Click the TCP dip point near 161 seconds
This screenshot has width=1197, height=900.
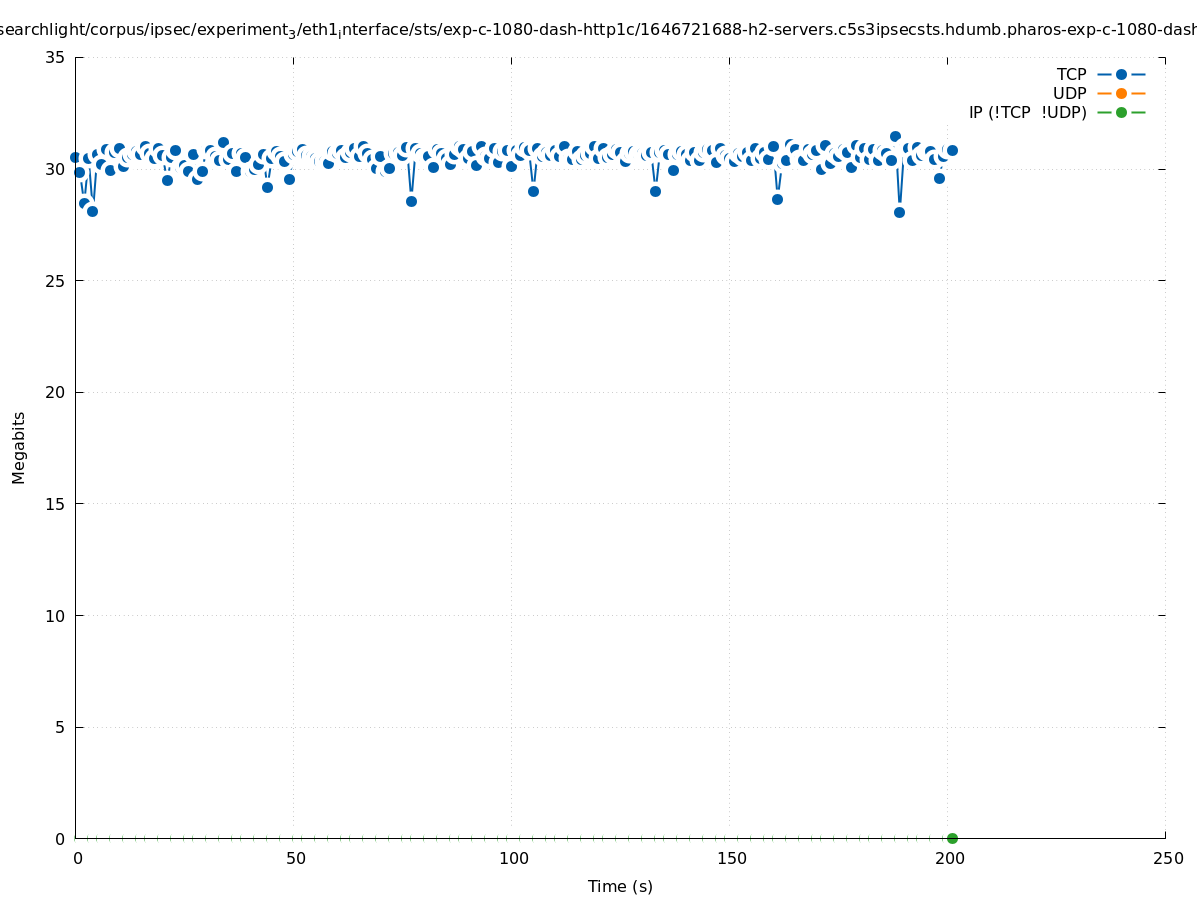coord(777,199)
